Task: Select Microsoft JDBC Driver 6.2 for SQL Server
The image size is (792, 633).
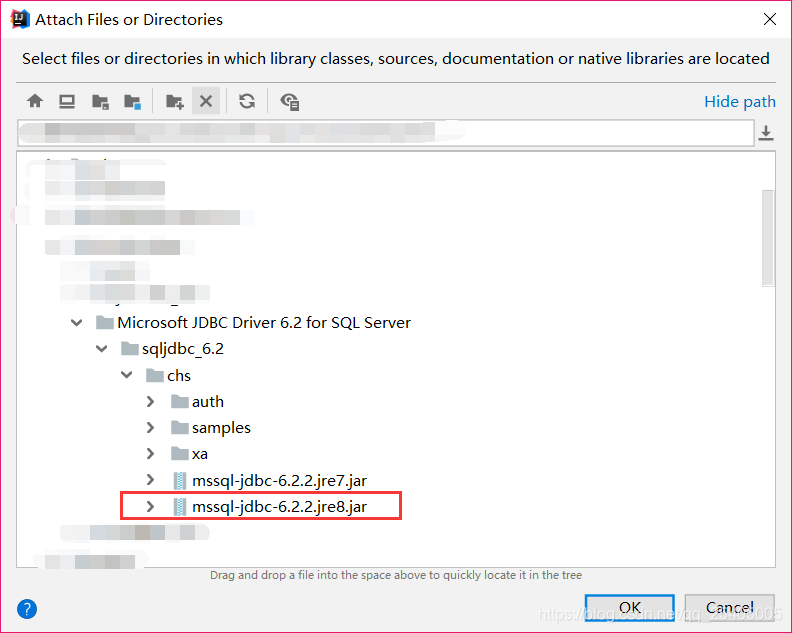Action: pos(264,322)
